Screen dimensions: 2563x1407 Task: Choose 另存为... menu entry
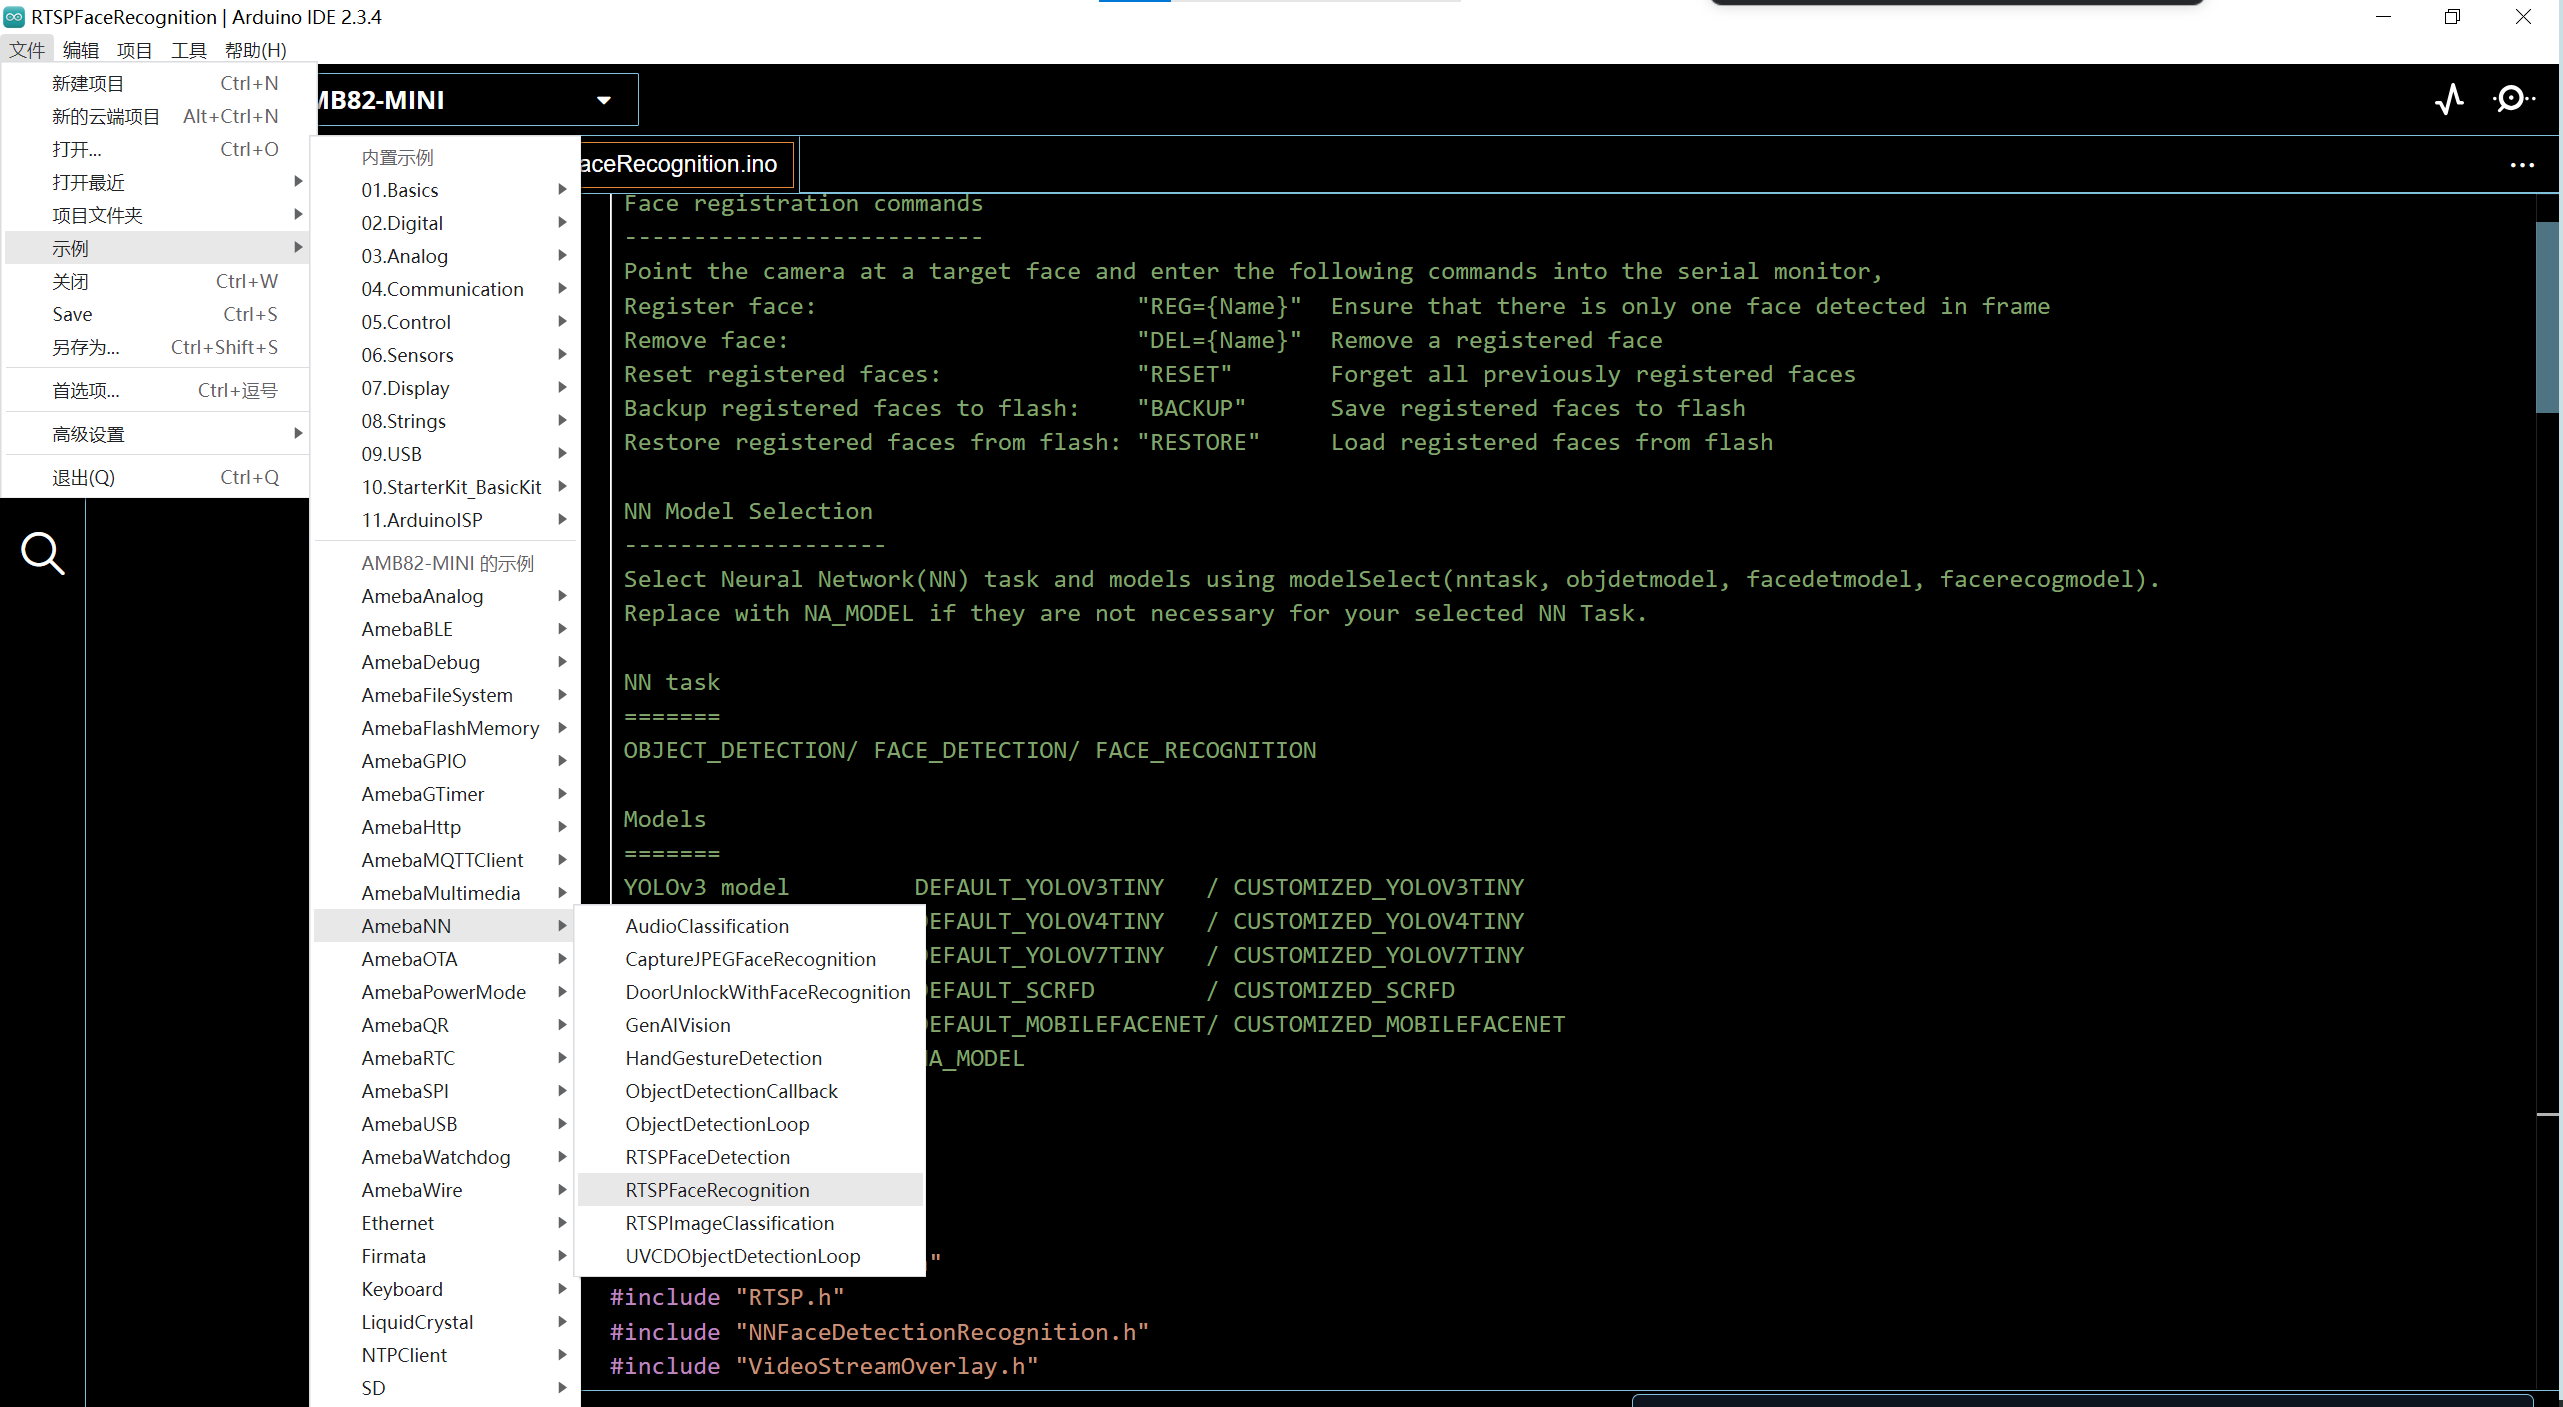[x=157, y=347]
